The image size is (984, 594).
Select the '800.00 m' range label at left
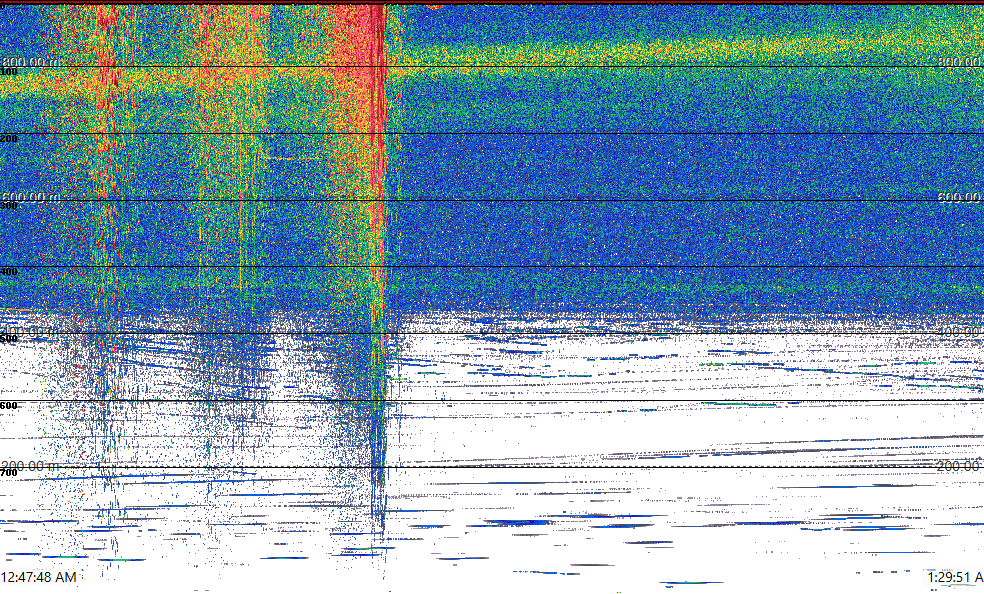tap(31, 61)
